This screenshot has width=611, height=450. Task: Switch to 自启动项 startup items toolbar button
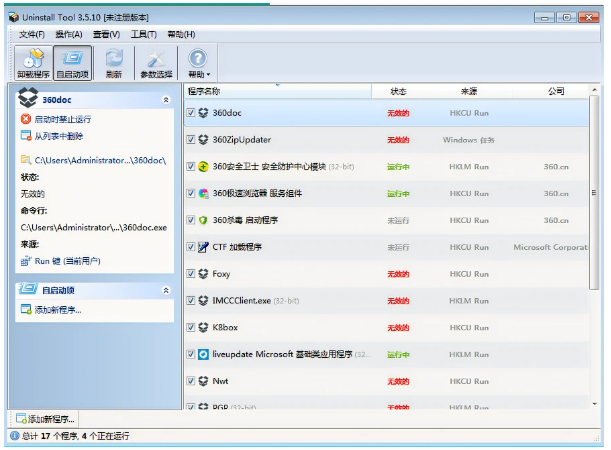[72, 63]
